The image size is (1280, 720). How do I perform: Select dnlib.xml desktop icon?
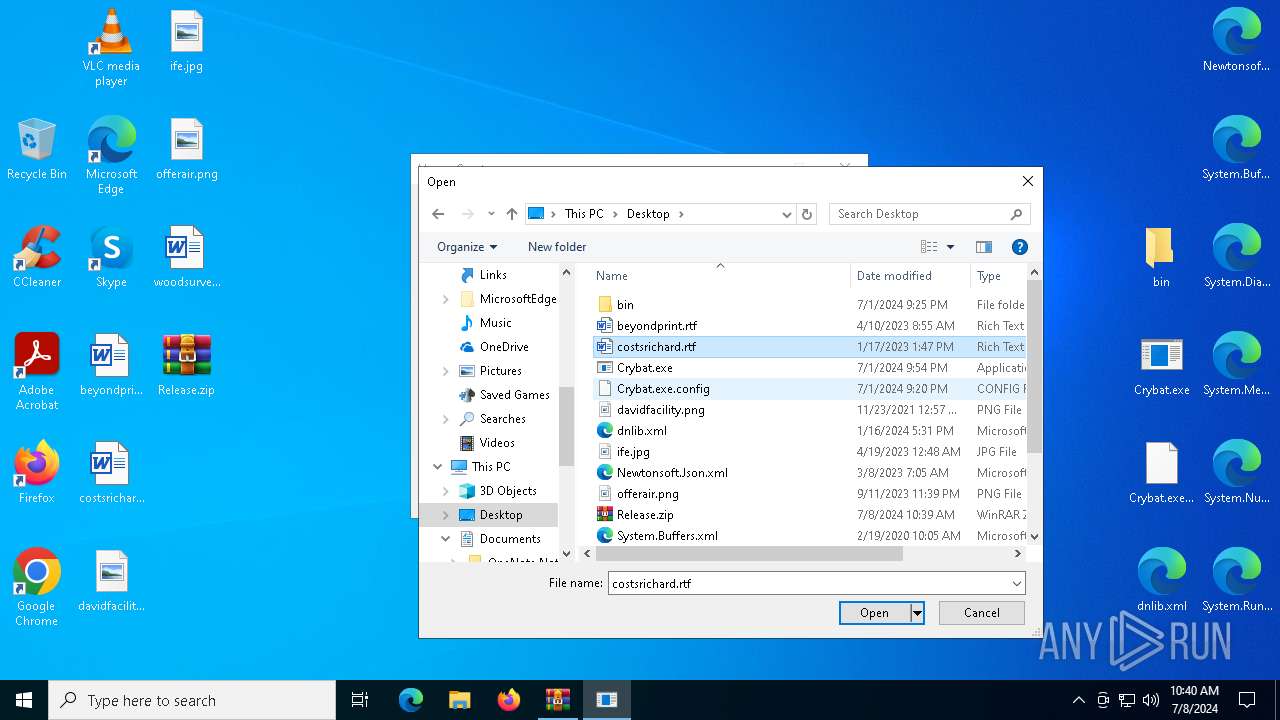[1161, 580]
